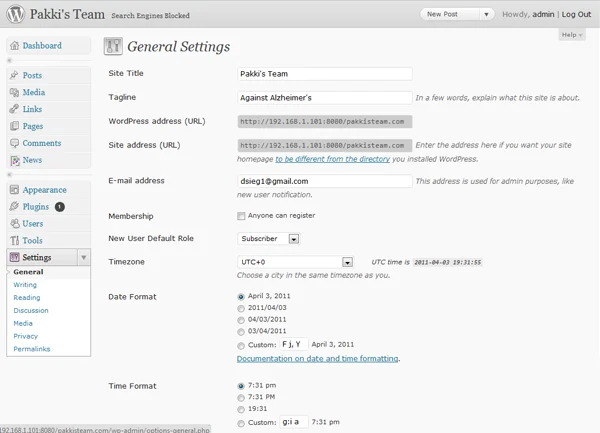
Task: Click the Links chain icon
Action: click(14, 109)
